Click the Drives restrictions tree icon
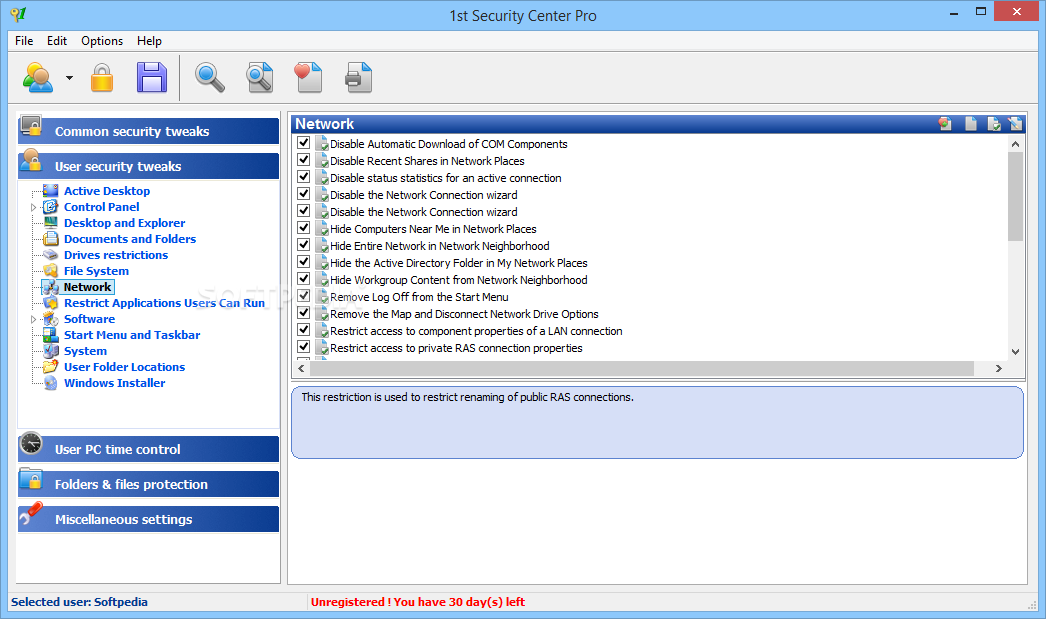 point(51,255)
